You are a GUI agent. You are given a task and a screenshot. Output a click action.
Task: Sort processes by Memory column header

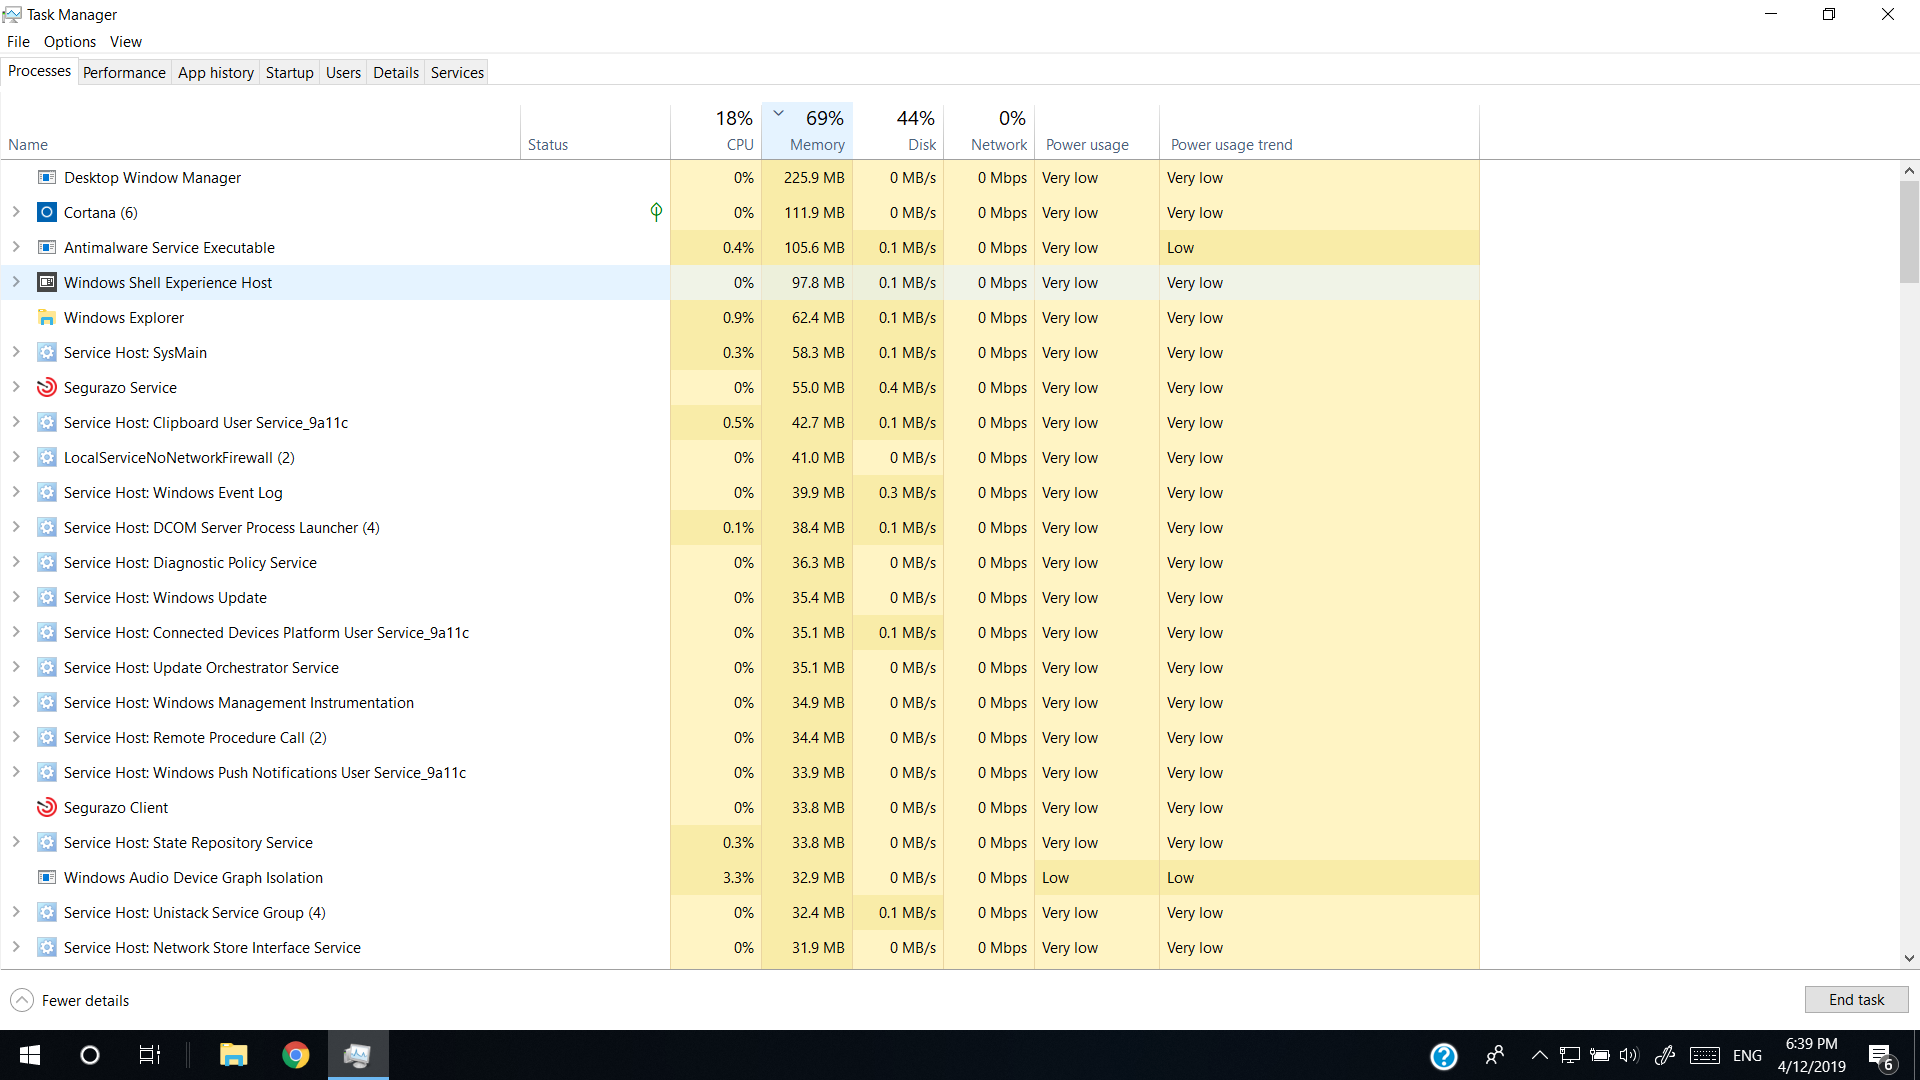(807, 131)
